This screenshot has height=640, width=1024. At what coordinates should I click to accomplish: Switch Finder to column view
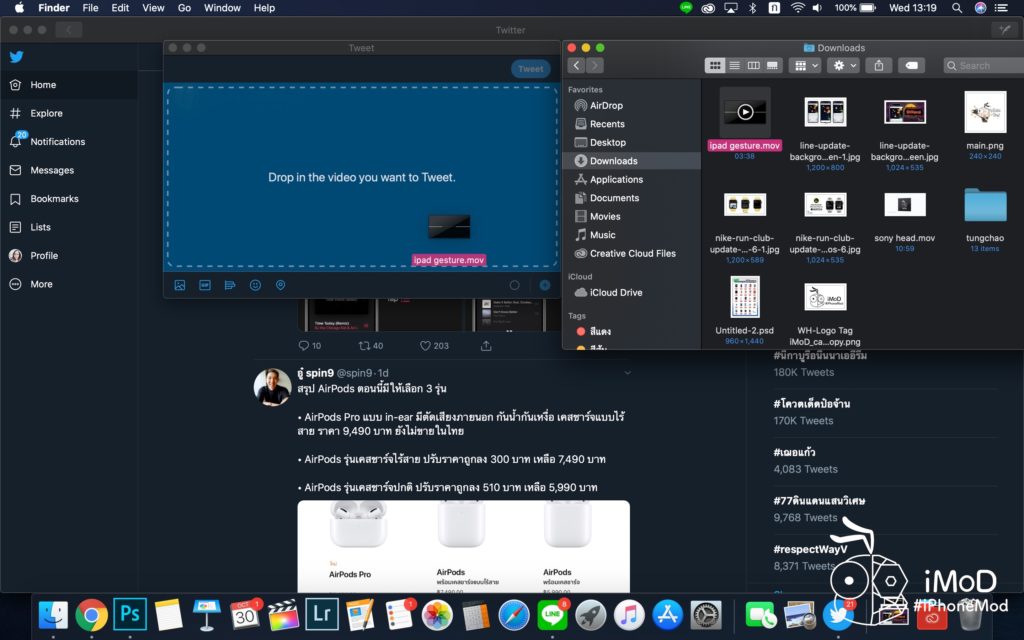754,65
